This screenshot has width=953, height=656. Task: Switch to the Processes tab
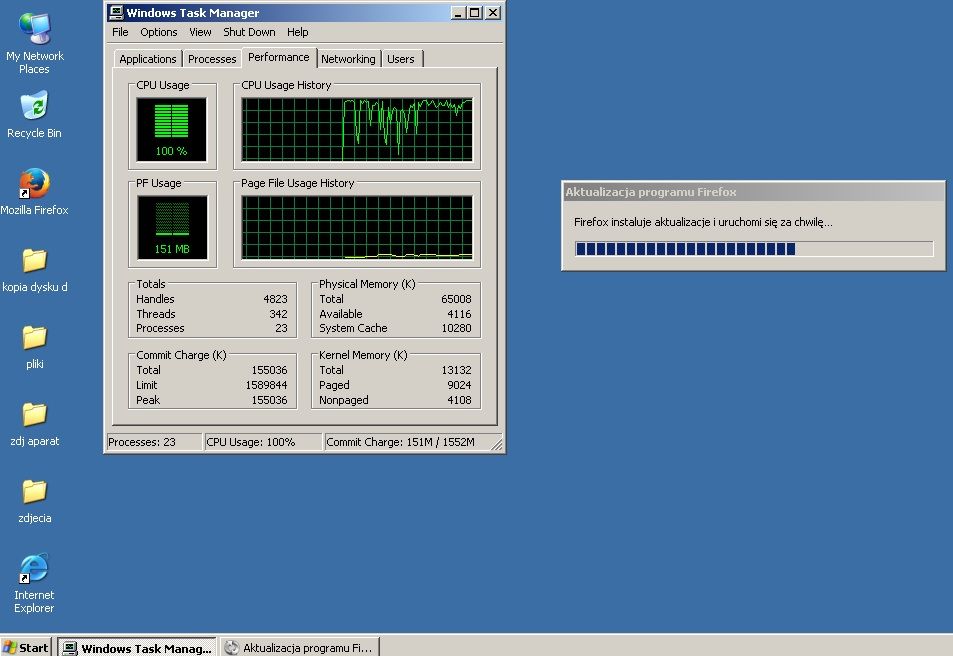click(x=212, y=59)
